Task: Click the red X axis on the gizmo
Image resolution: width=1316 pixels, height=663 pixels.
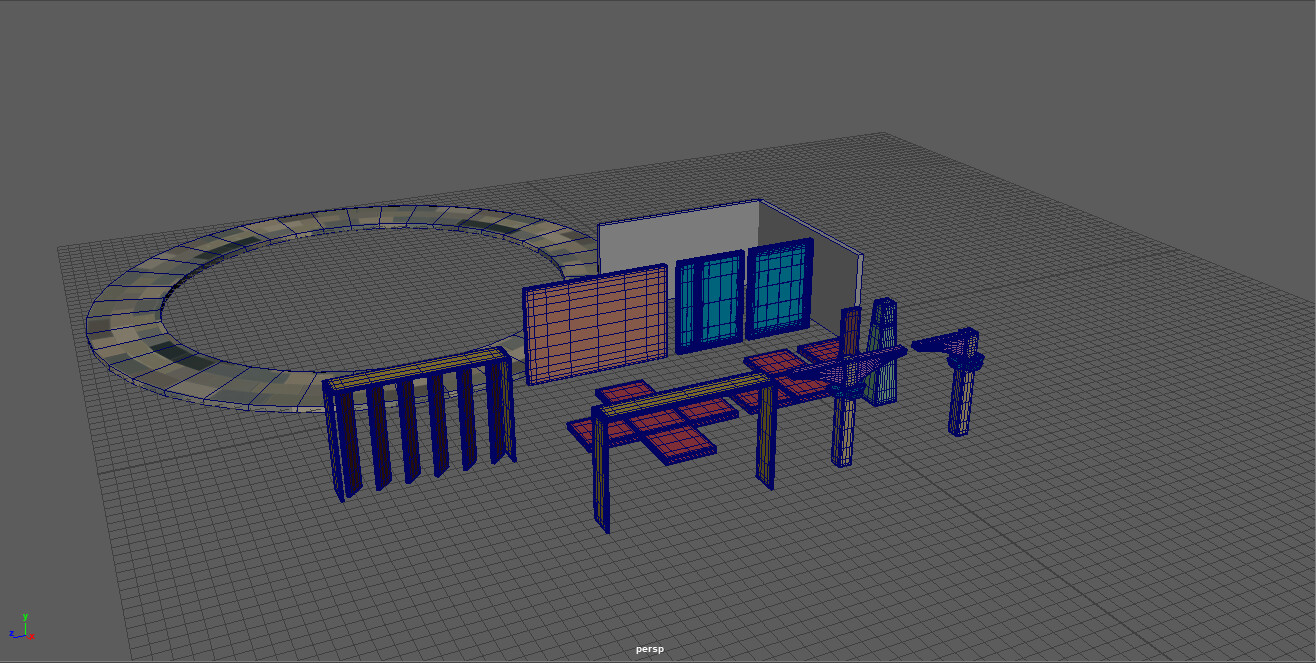Action: (33, 638)
